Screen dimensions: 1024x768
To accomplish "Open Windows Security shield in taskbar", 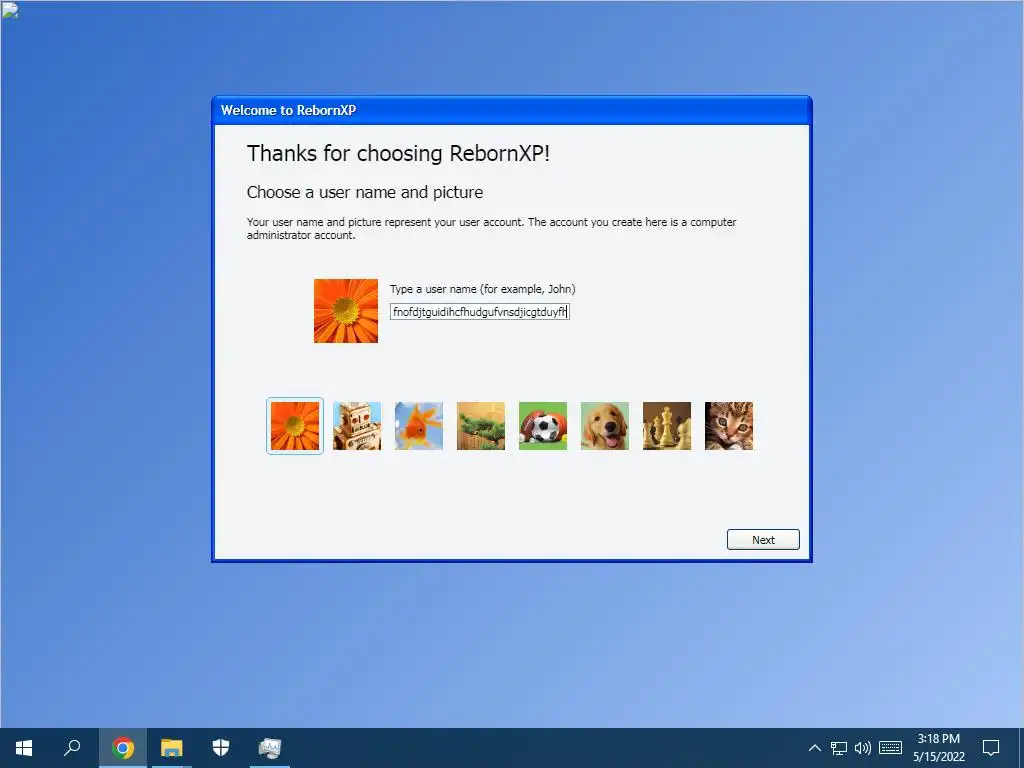I will click(x=221, y=748).
